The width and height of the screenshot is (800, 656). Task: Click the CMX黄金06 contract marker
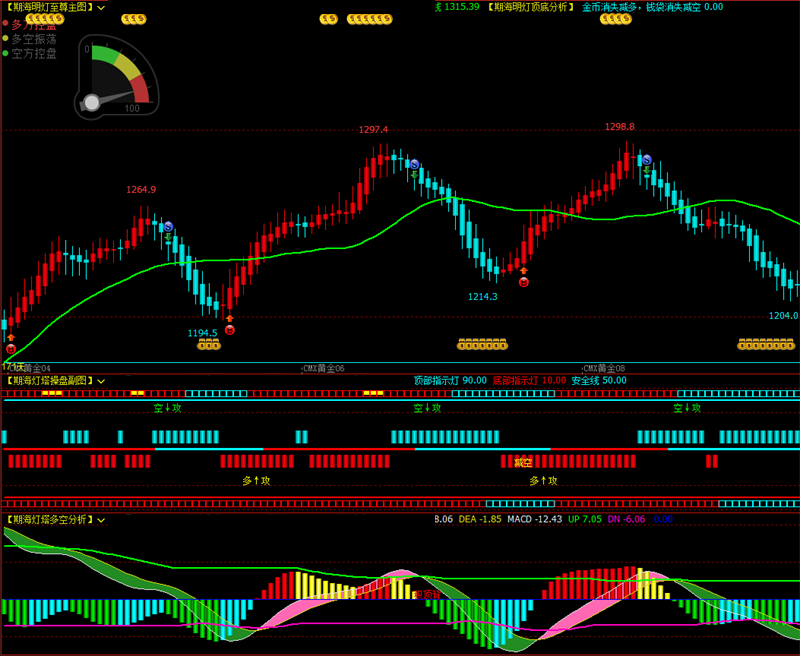click(x=323, y=368)
